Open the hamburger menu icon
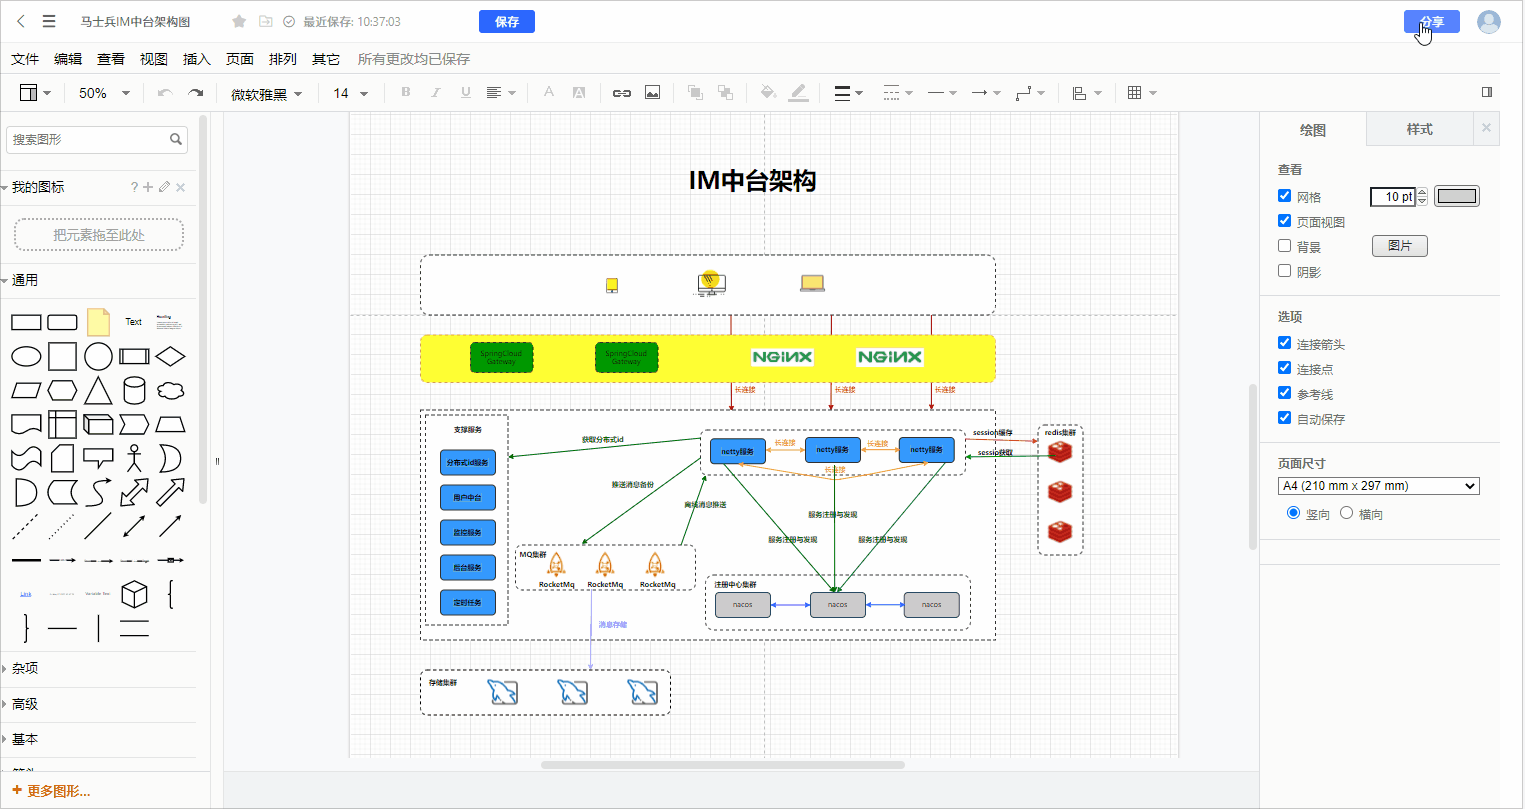Screen dimensions: 1525x809 click(x=49, y=21)
